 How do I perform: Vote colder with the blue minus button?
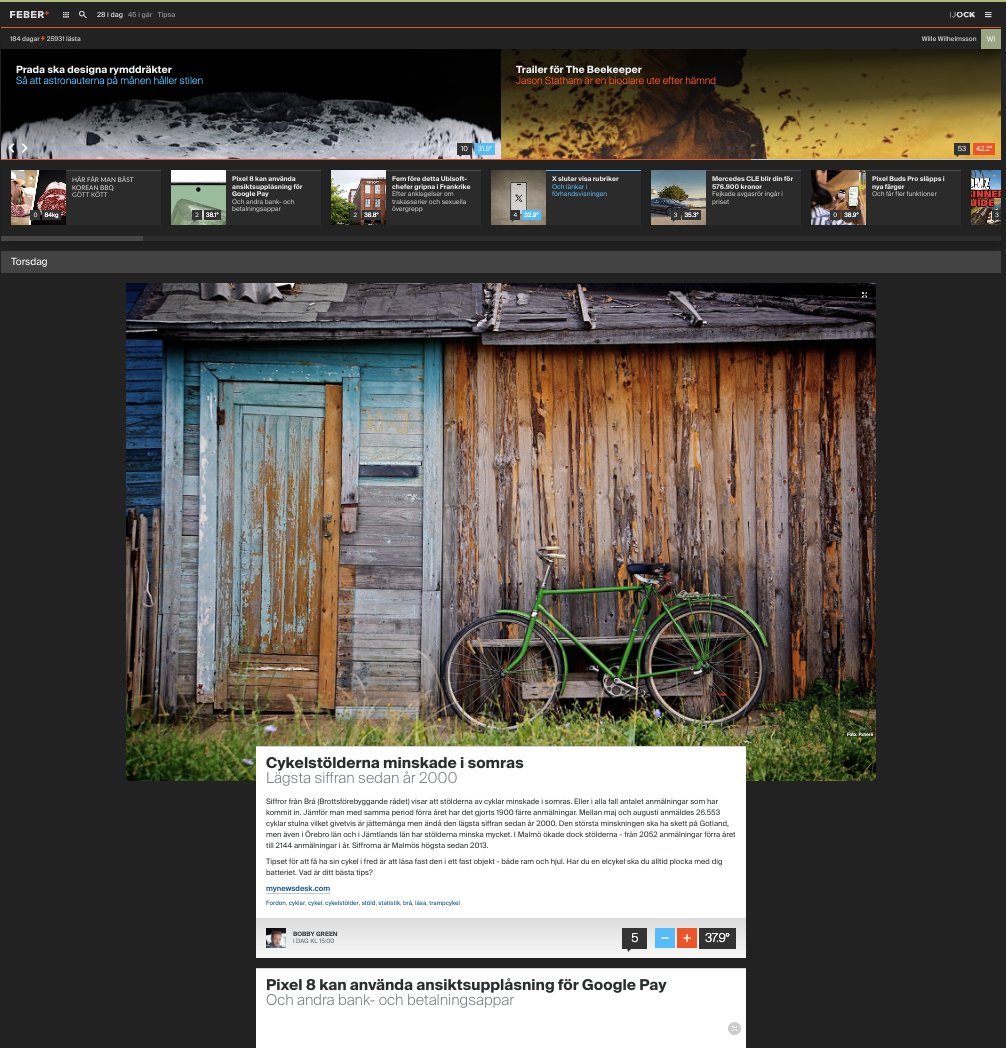(x=664, y=938)
